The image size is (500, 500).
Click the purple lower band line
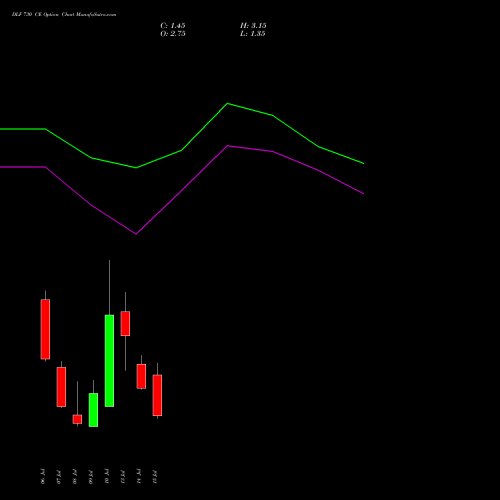[x=182, y=190]
